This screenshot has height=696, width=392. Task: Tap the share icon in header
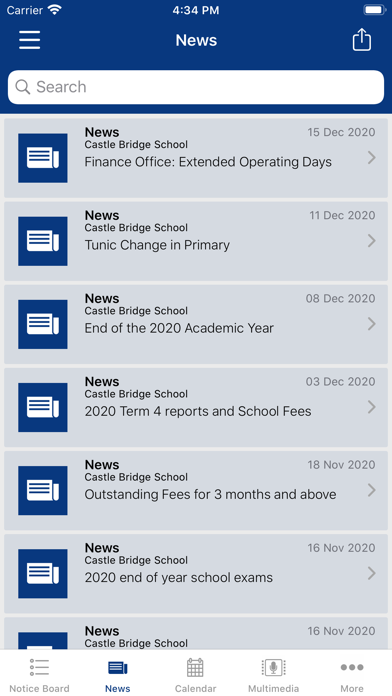coord(361,40)
